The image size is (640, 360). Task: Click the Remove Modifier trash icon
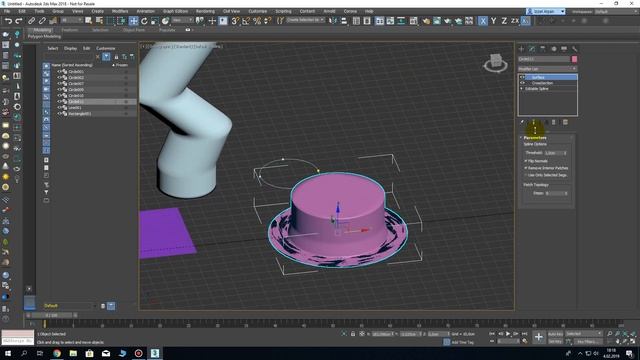[x=554, y=122]
